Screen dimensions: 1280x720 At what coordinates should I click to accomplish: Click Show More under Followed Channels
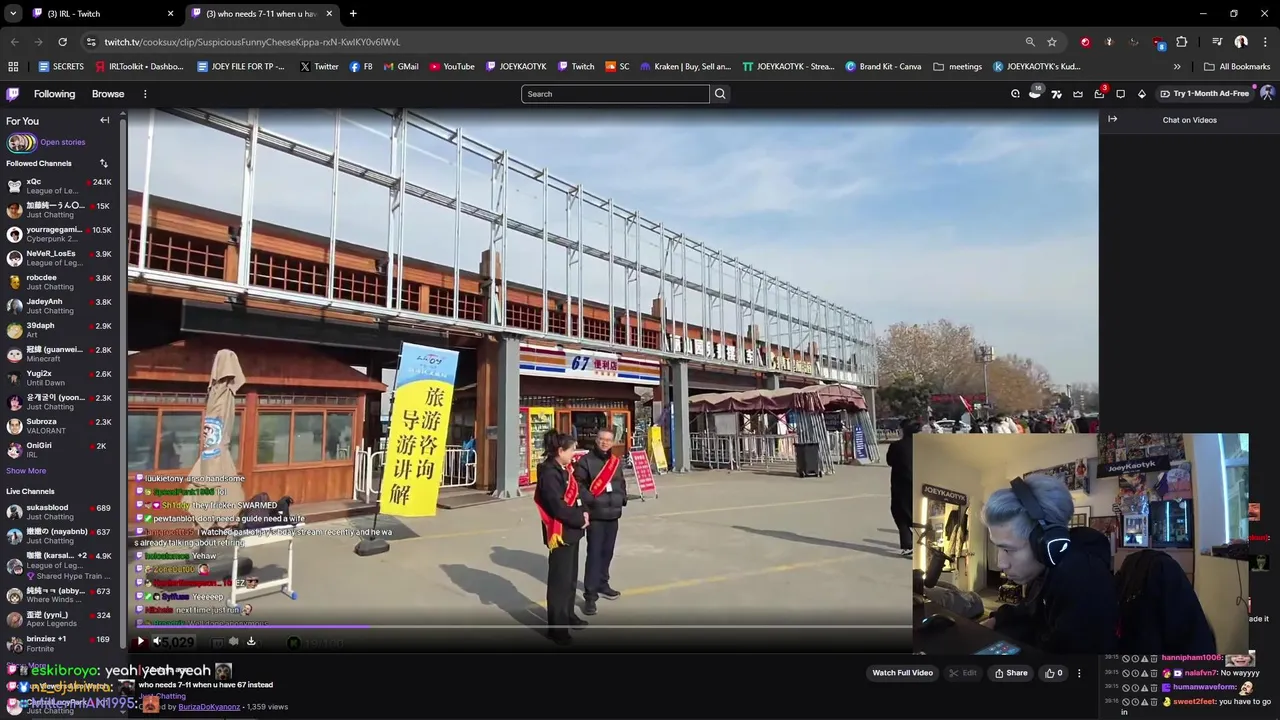(26, 471)
